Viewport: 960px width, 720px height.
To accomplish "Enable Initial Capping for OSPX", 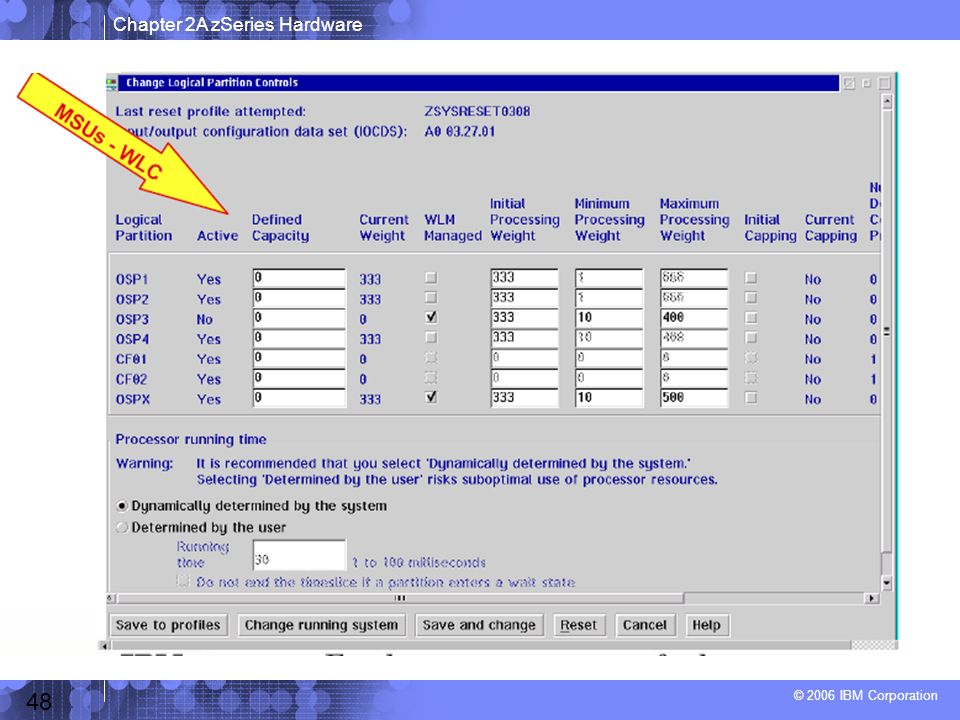I will pyautogui.click(x=751, y=398).
